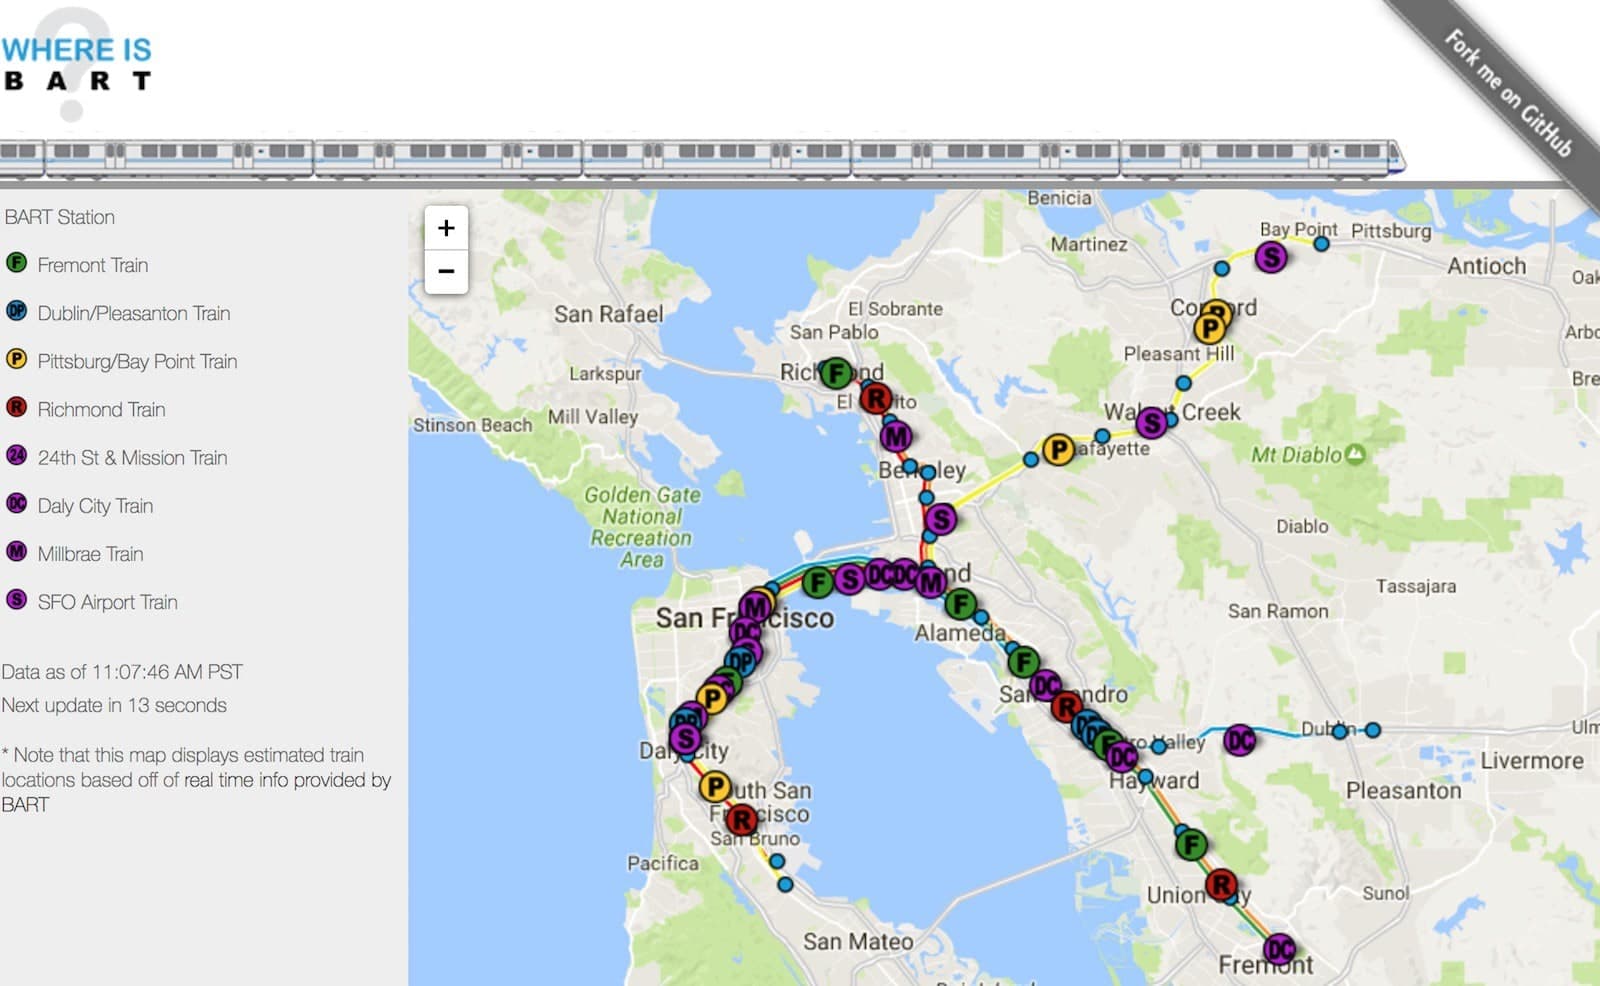Select the Fremont train marker in the transbay tube
This screenshot has height=986, width=1600.
pos(818,582)
